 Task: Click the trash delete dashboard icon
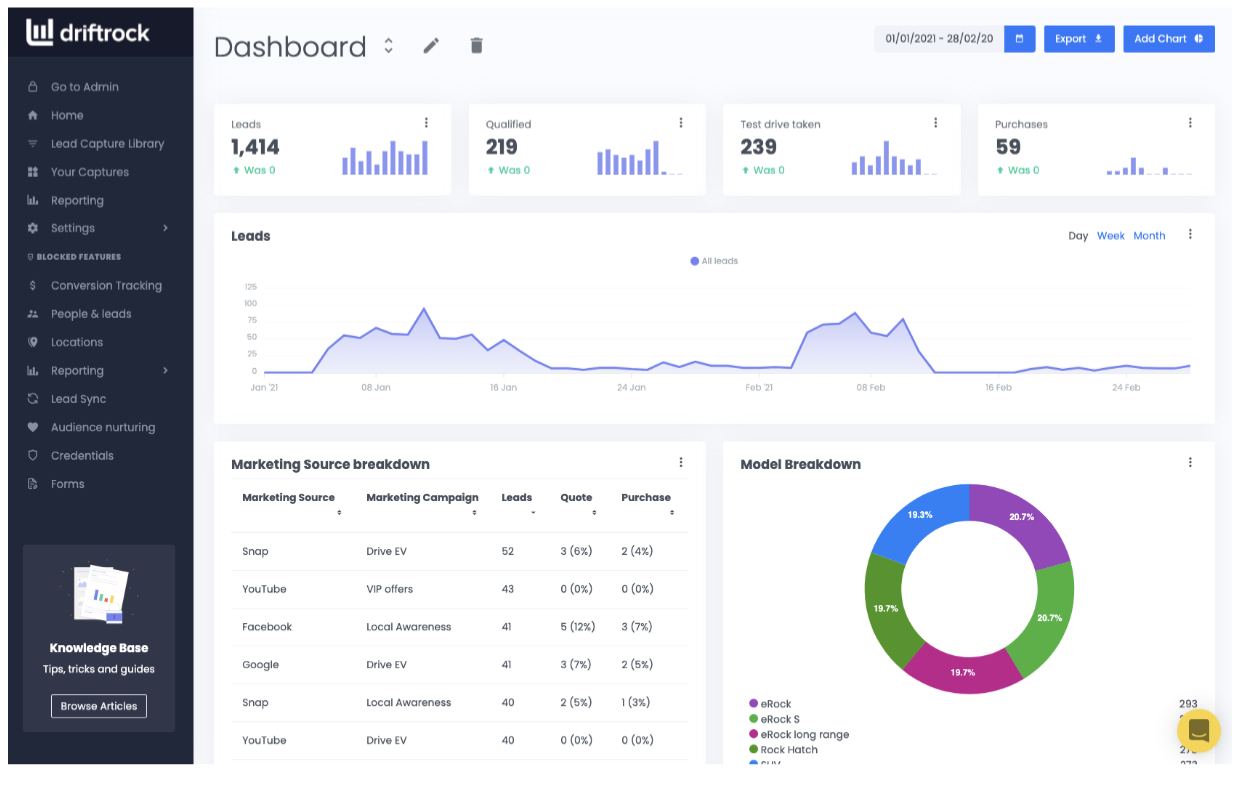click(x=477, y=46)
